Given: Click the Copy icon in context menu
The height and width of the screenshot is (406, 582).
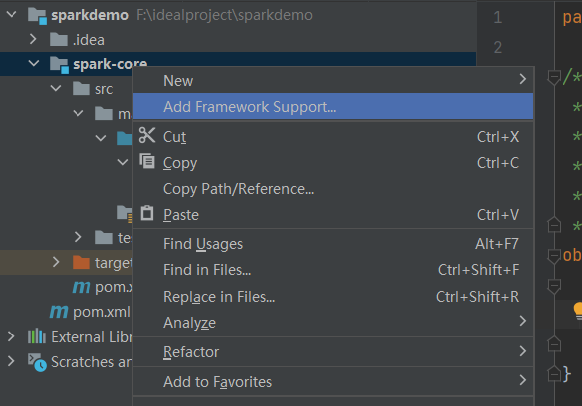Looking at the screenshot, I should (147, 161).
